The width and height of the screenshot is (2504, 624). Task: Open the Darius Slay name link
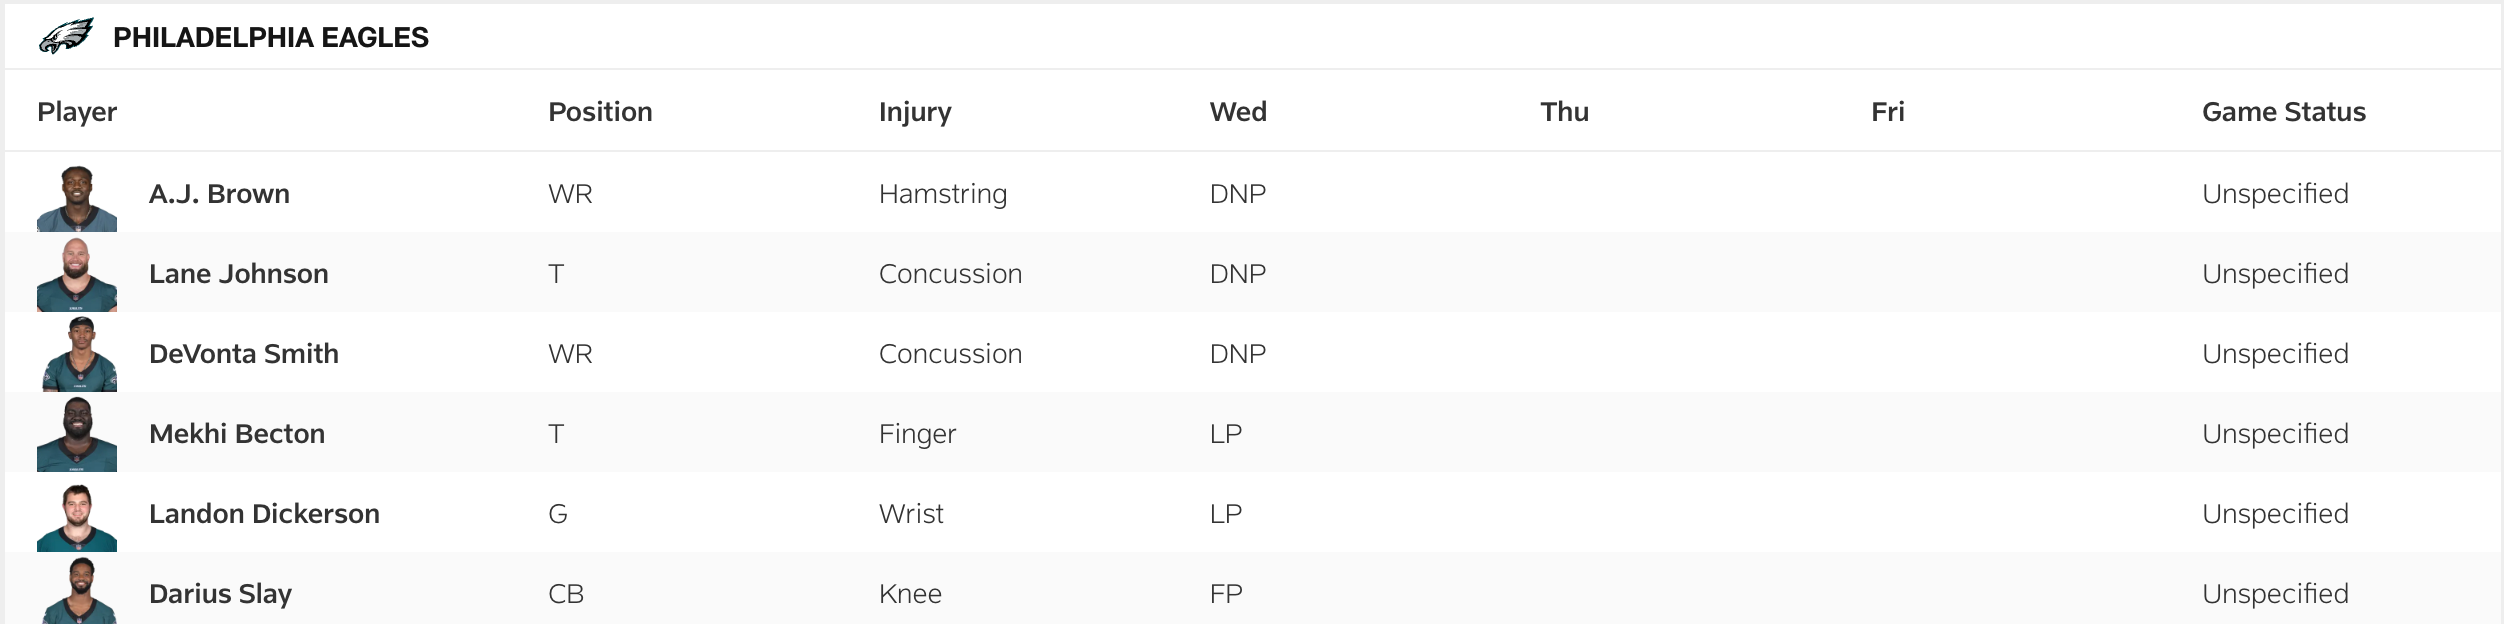pyautogui.click(x=220, y=594)
